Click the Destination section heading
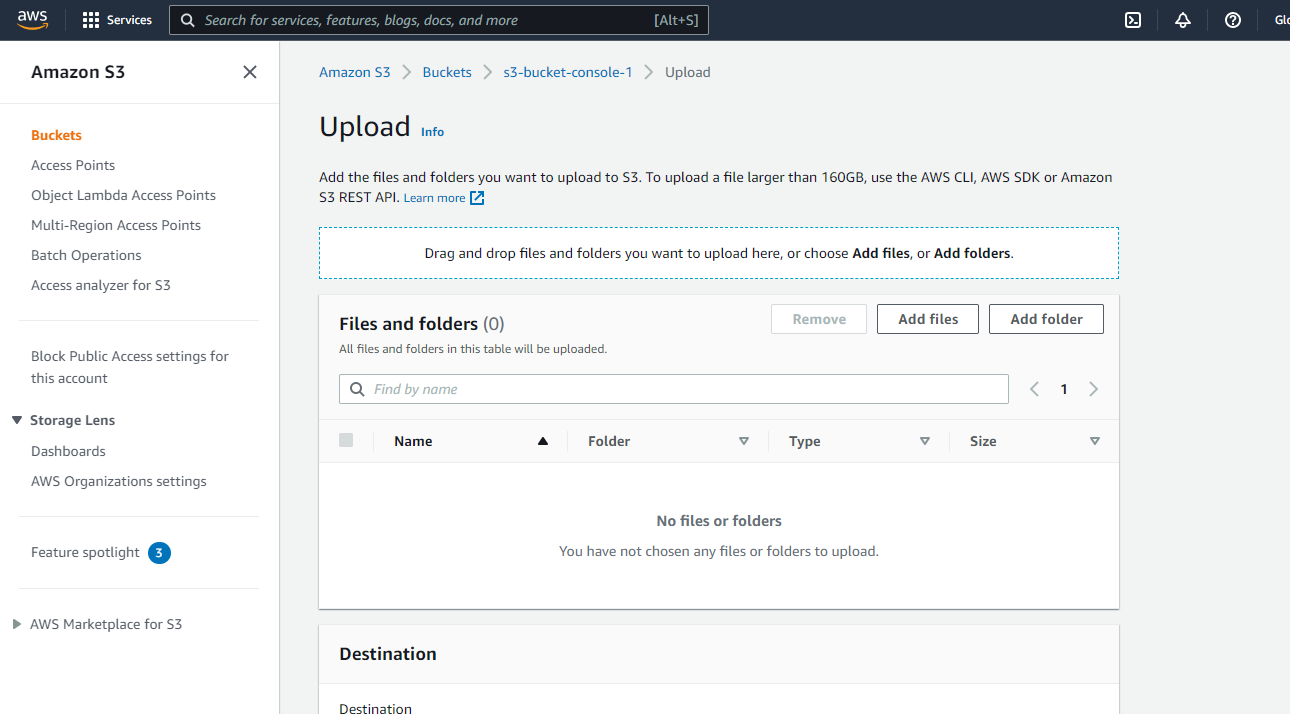The image size is (1290, 714). 388,654
